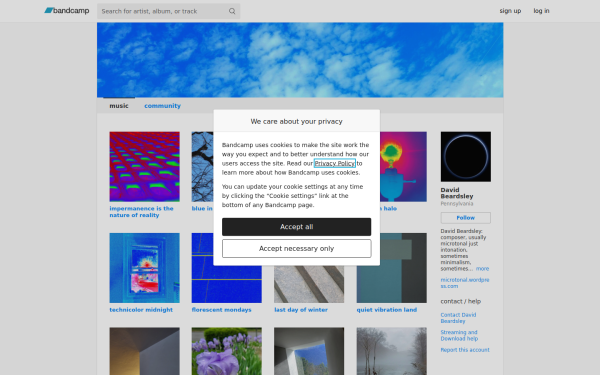Open the Privacy Policy link

(x=335, y=163)
